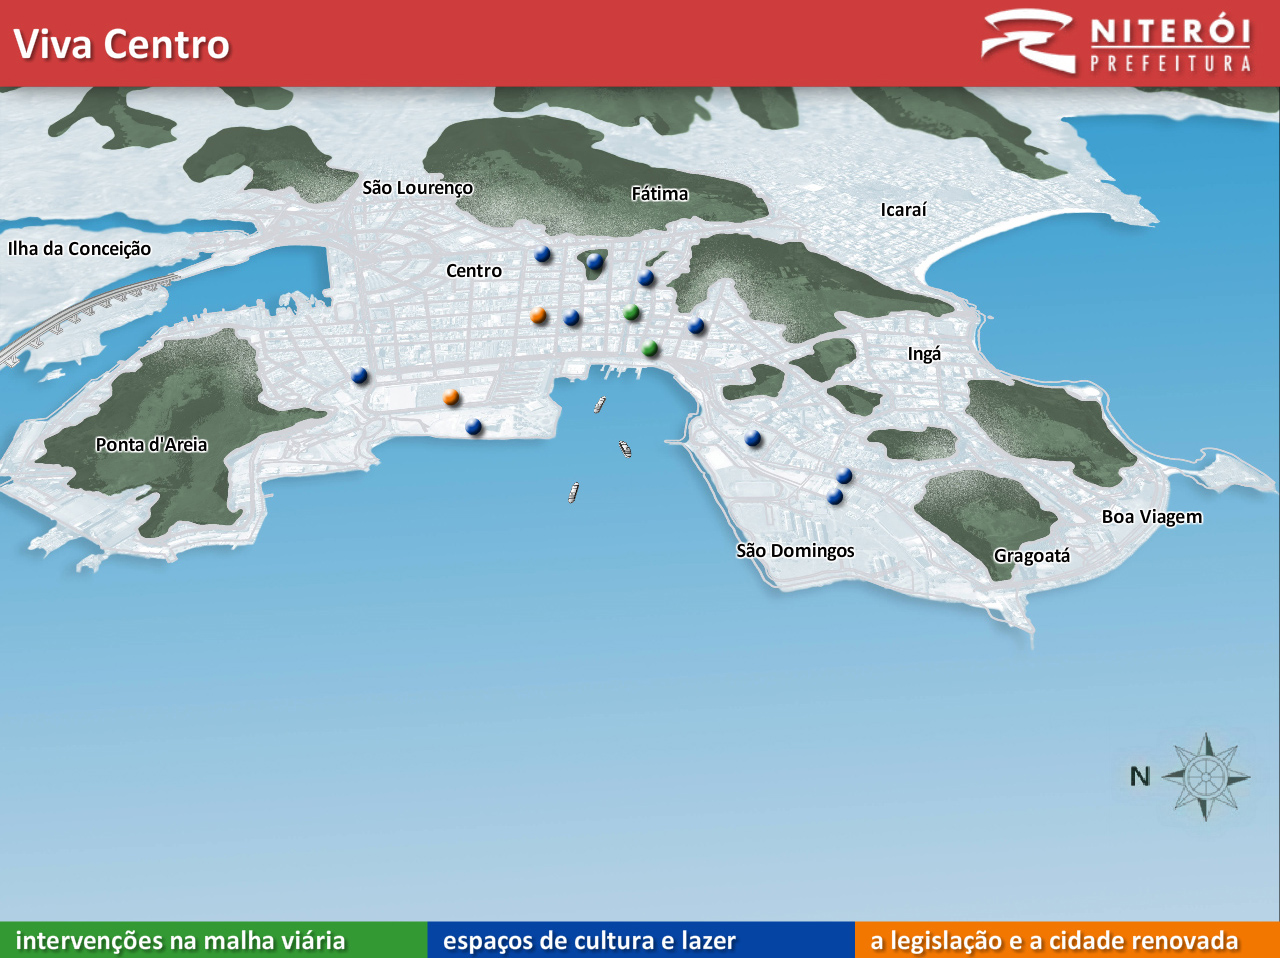Click the Niterói Prefeitura logo
This screenshot has width=1280, height=958.
point(1116,42)
